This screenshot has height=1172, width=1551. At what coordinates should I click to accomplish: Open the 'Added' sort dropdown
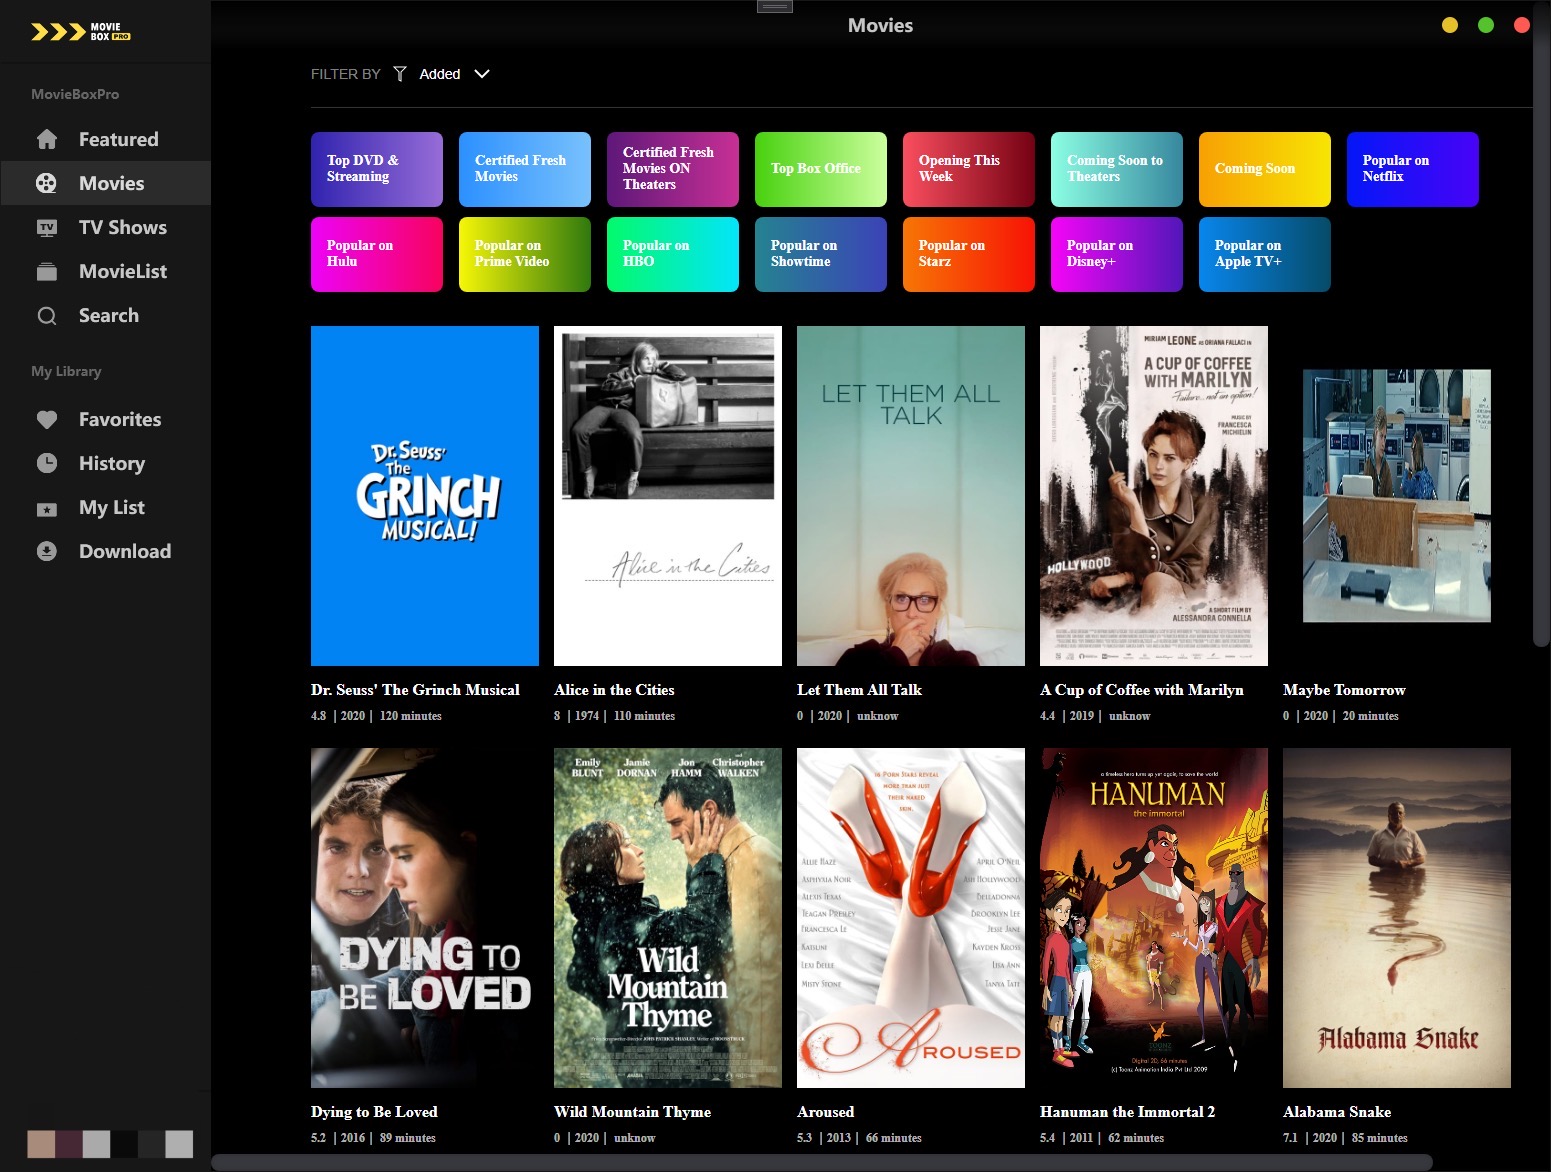(x=440, y=73)
